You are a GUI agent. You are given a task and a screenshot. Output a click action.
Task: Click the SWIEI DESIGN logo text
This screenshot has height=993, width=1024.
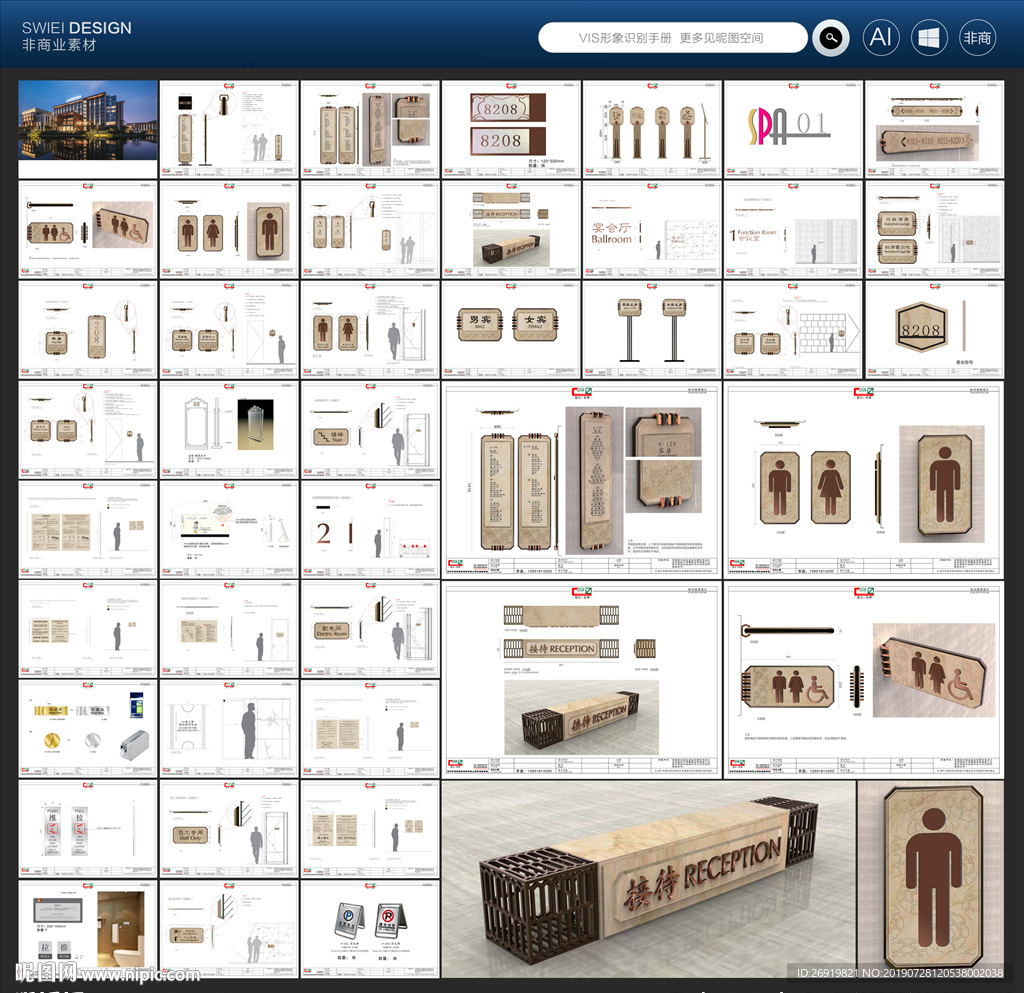(76, 28)
